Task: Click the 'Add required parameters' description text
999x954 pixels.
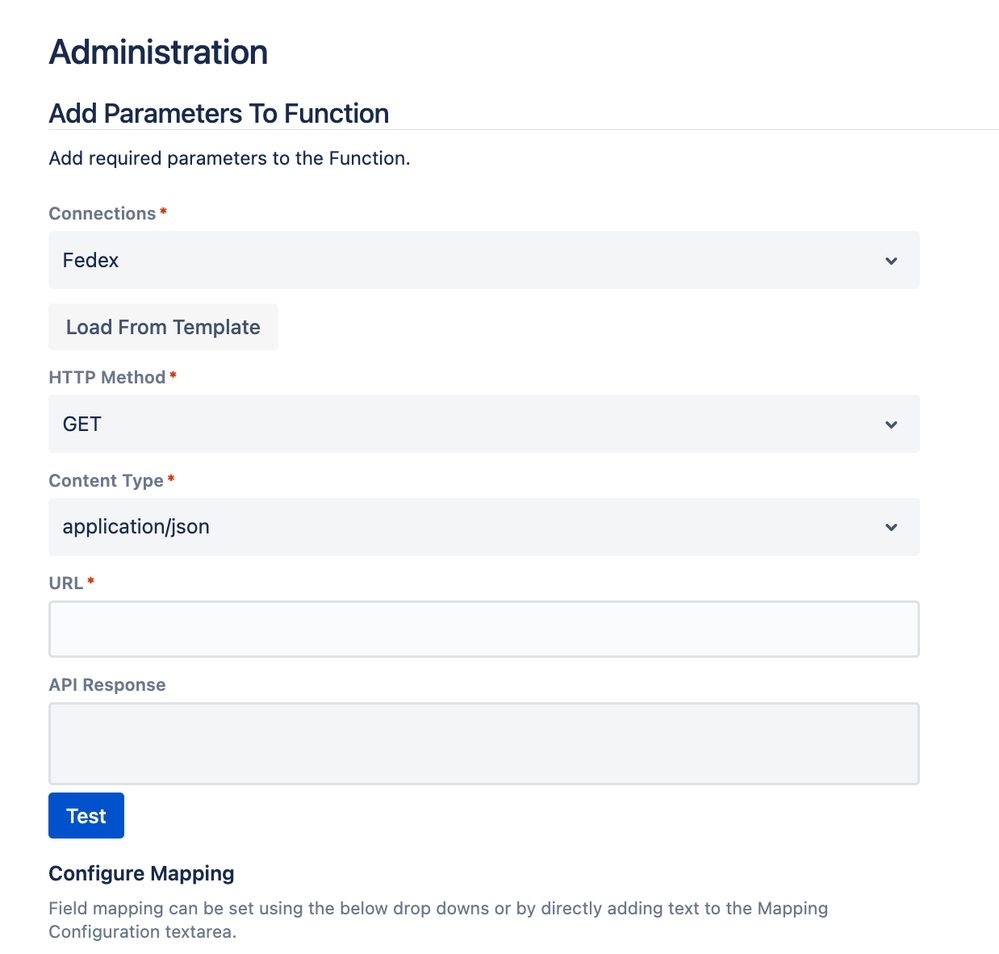Action: [x=229, y=158]
